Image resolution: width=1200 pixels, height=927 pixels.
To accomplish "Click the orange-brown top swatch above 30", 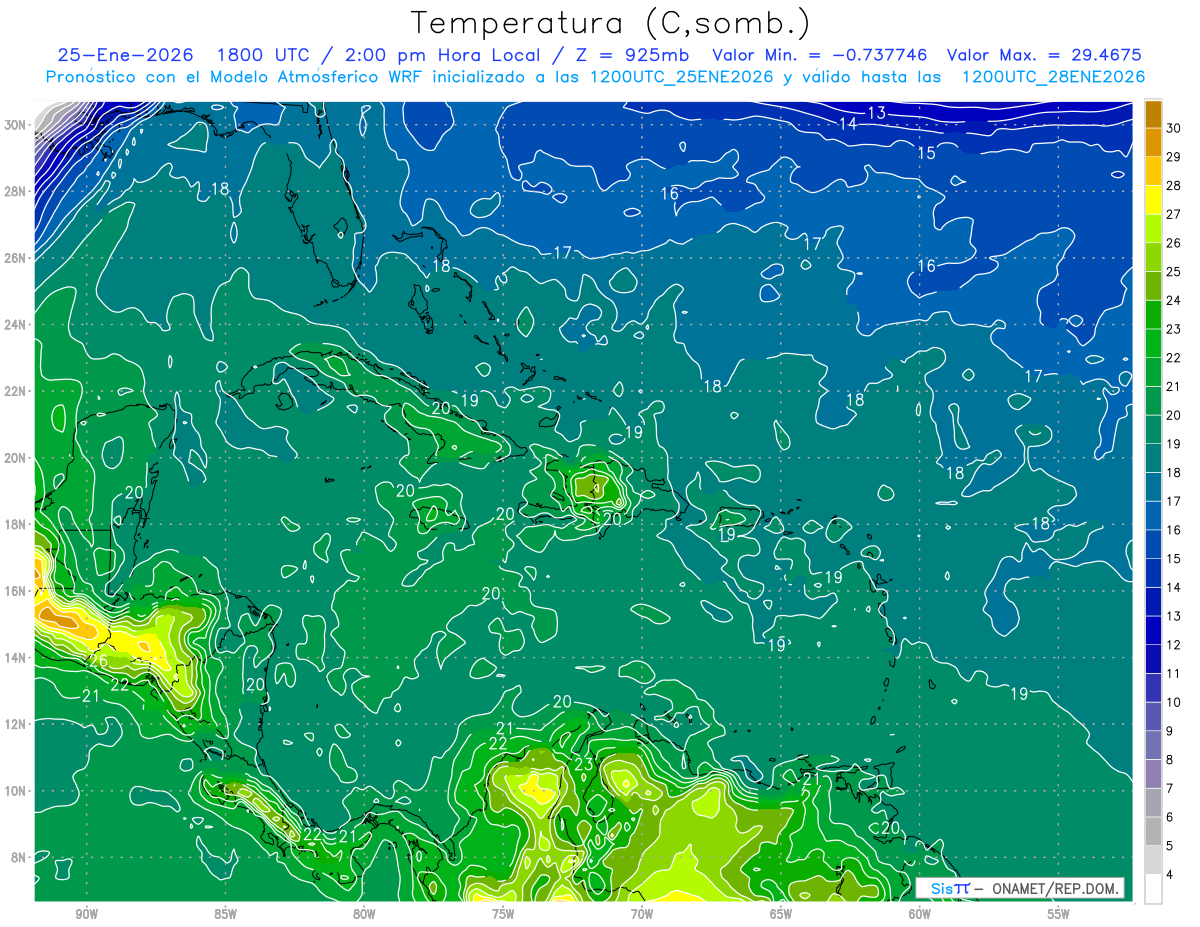I will coord(1153,114).
